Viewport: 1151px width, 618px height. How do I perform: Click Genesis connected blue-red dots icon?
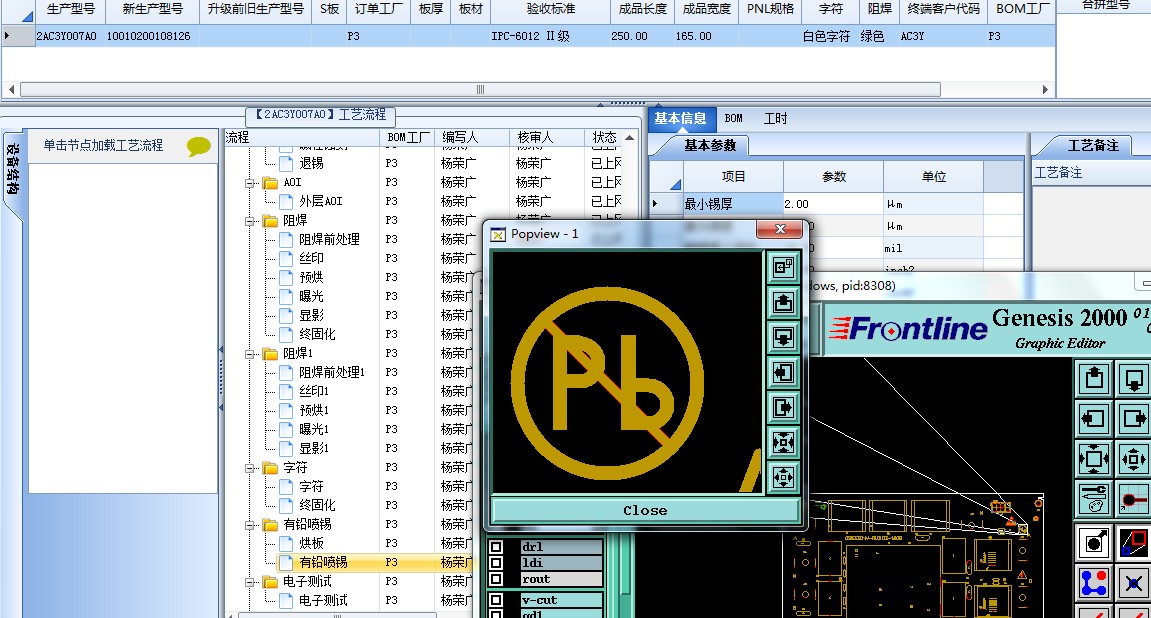pos(1094,584)
